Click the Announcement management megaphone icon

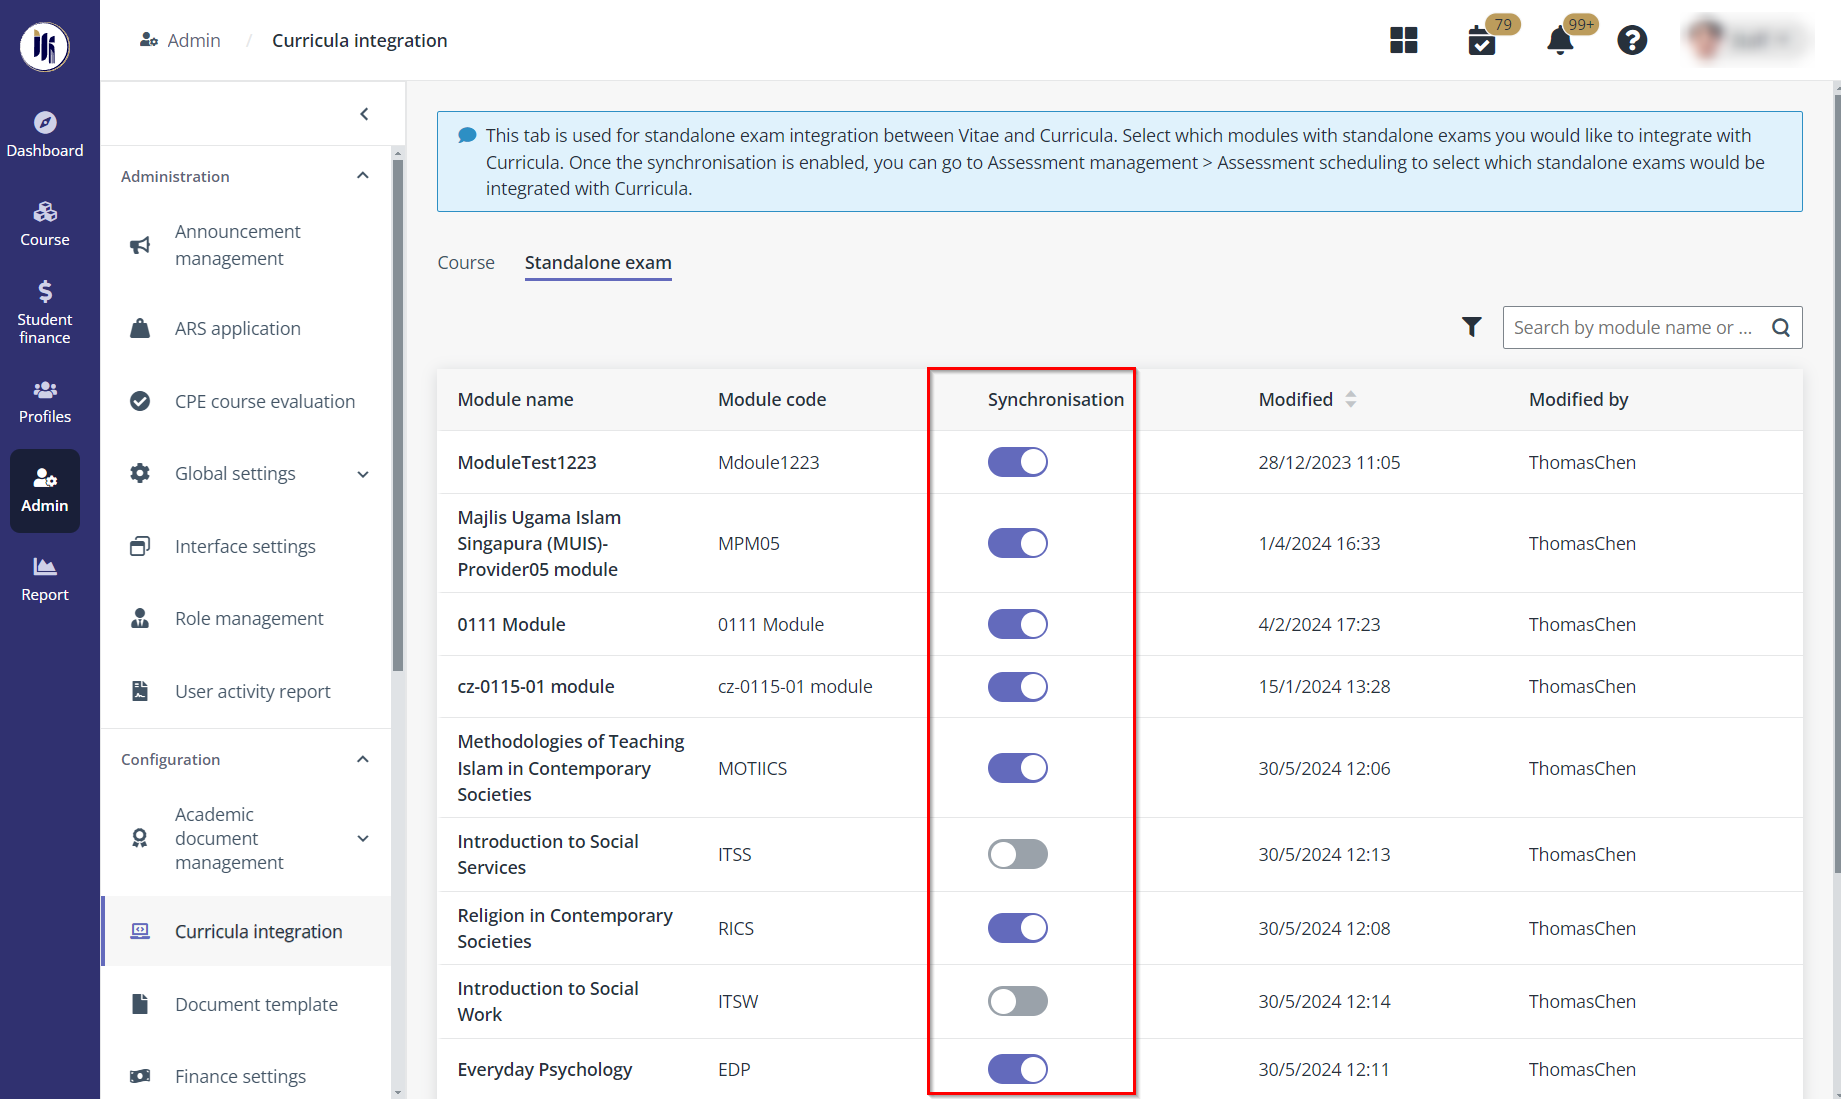tap(140, 245)
